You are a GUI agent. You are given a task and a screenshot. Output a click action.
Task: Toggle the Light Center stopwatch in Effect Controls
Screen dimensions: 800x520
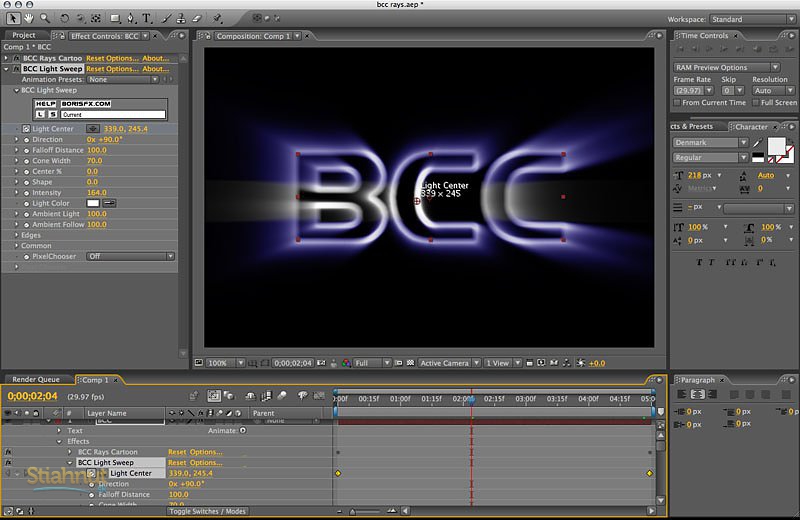(x=27, y=129)
